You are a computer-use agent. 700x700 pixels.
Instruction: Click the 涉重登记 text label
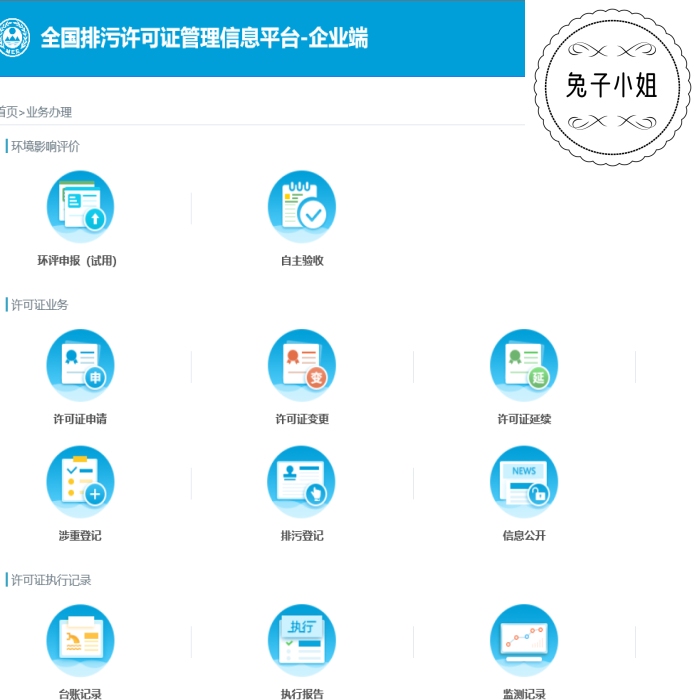80,535
